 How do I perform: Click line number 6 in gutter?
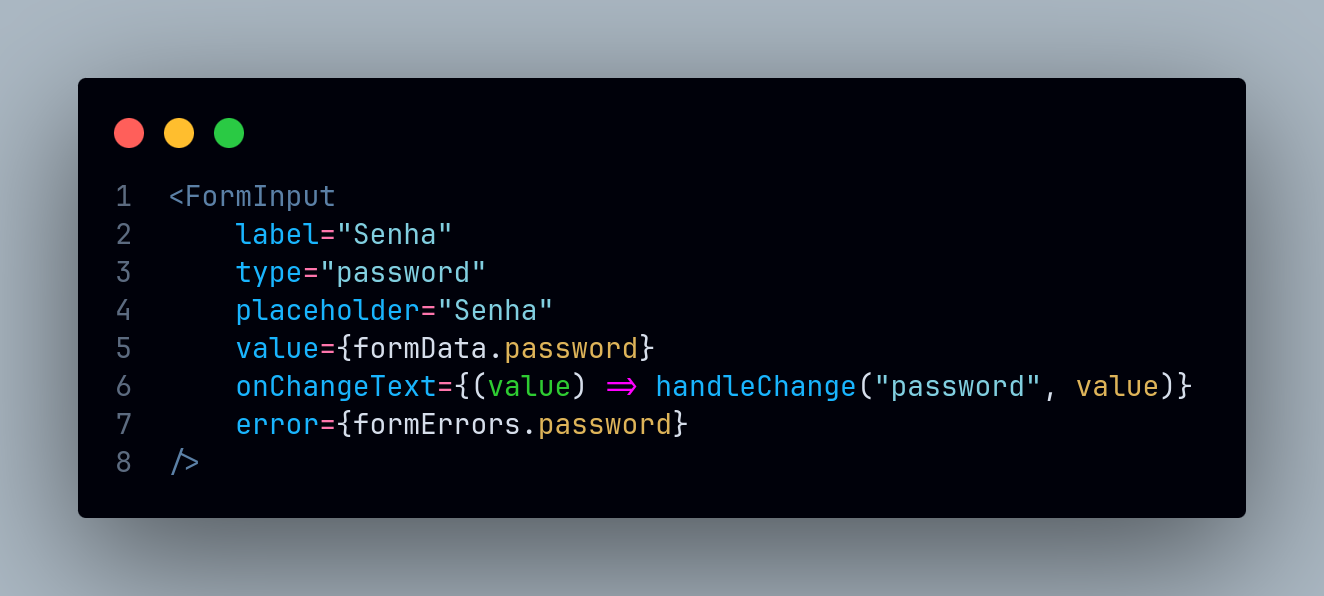pos(123,386)
